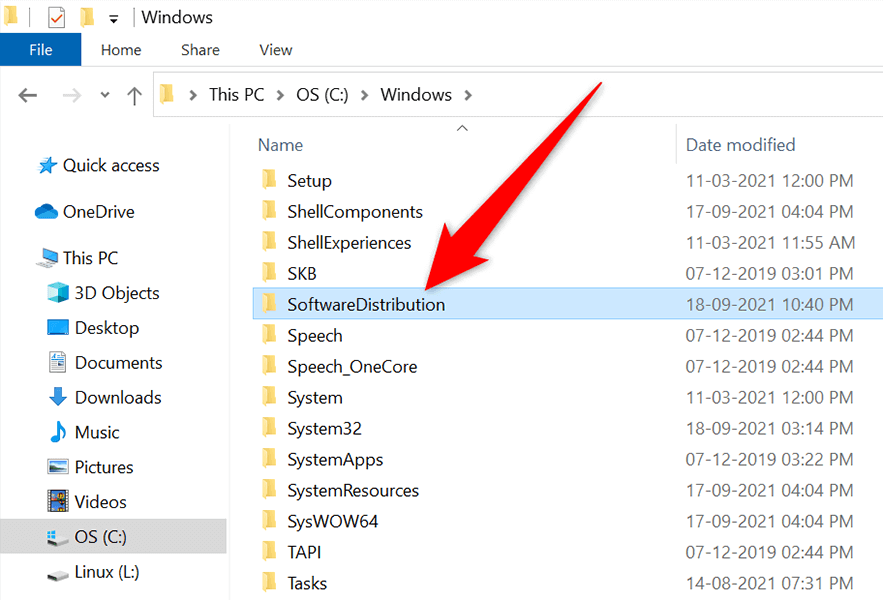The image size is (883, 600).
Task: Open the File menu
Action: pyautogui.click(x=41, y=50)
